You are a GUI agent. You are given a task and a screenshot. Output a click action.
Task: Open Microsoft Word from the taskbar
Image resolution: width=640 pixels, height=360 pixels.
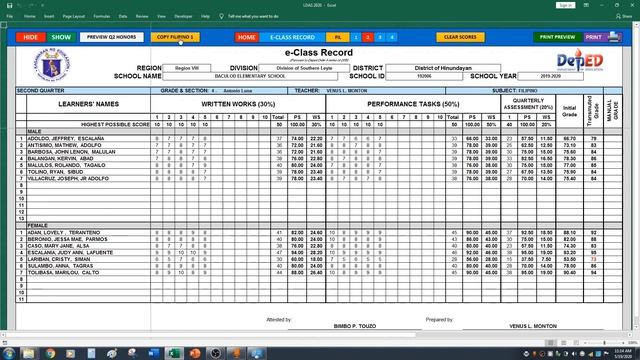coord(153,353)
